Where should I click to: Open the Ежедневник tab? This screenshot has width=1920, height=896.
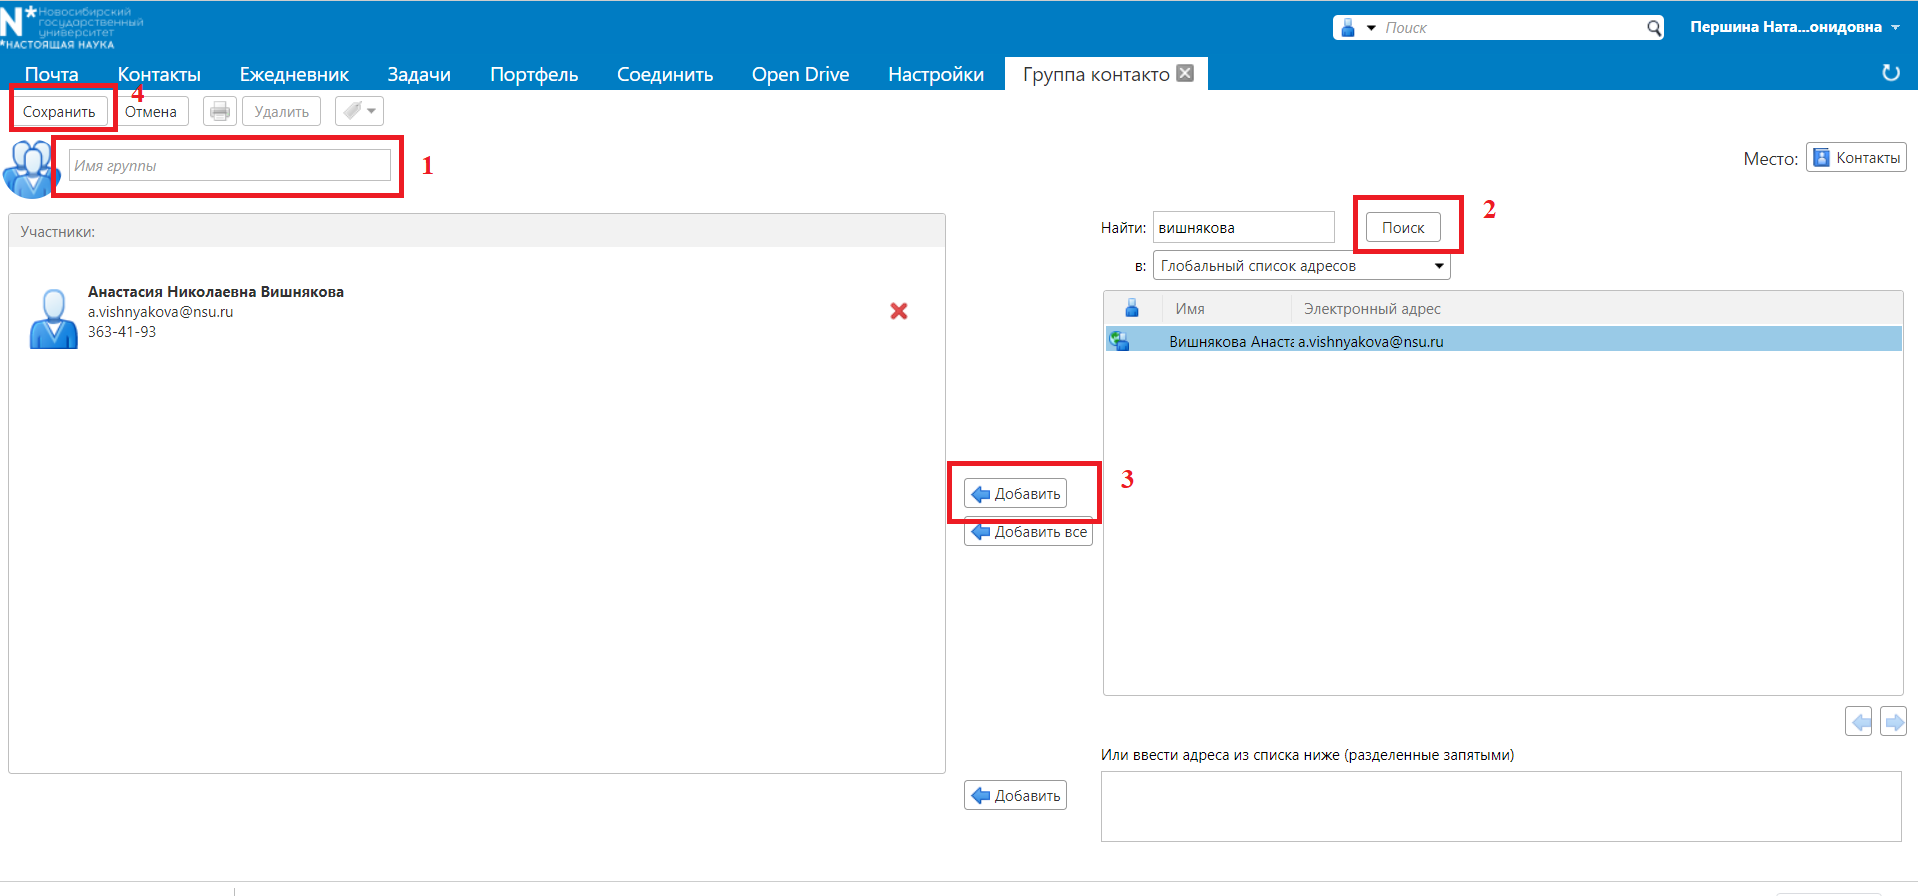[x=294, y=74]
